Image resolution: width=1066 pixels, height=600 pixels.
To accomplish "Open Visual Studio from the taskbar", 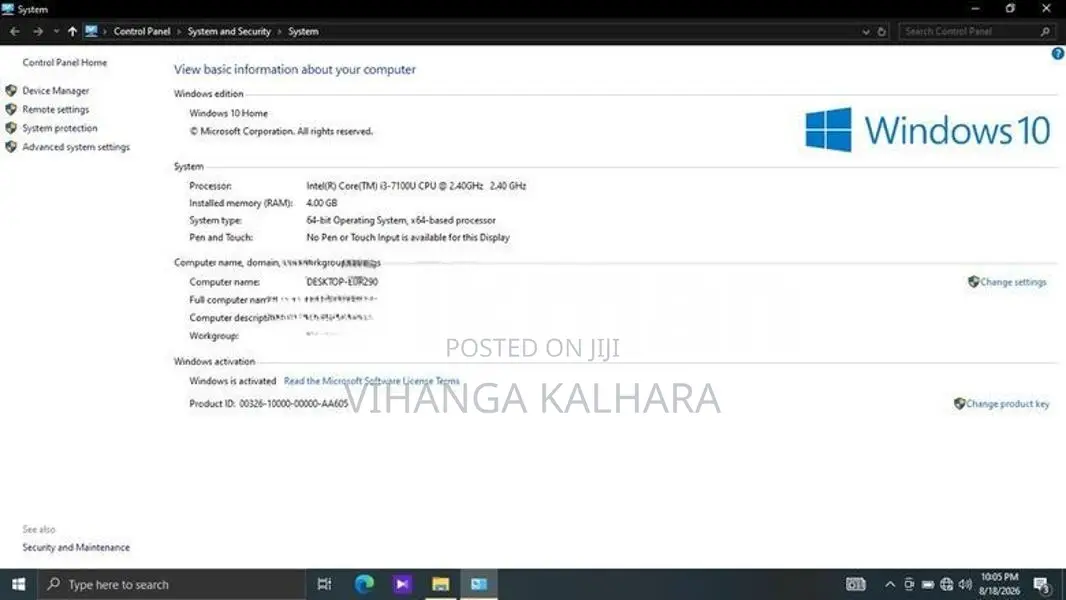I will pyautogui.click(x=402, y=584).
